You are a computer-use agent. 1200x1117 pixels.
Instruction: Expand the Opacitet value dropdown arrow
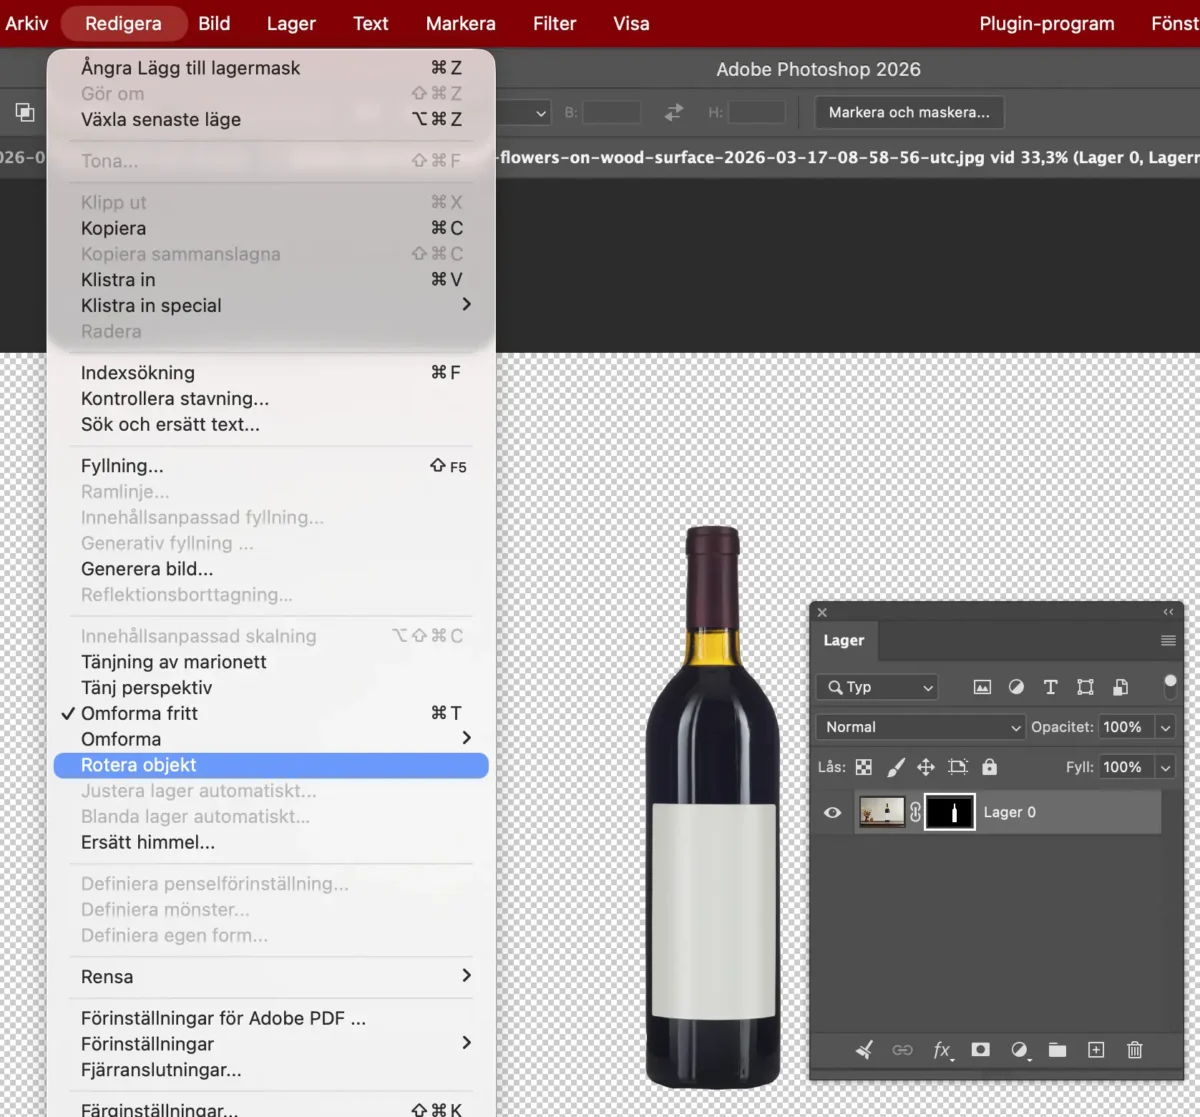(x=1165, y=727)
